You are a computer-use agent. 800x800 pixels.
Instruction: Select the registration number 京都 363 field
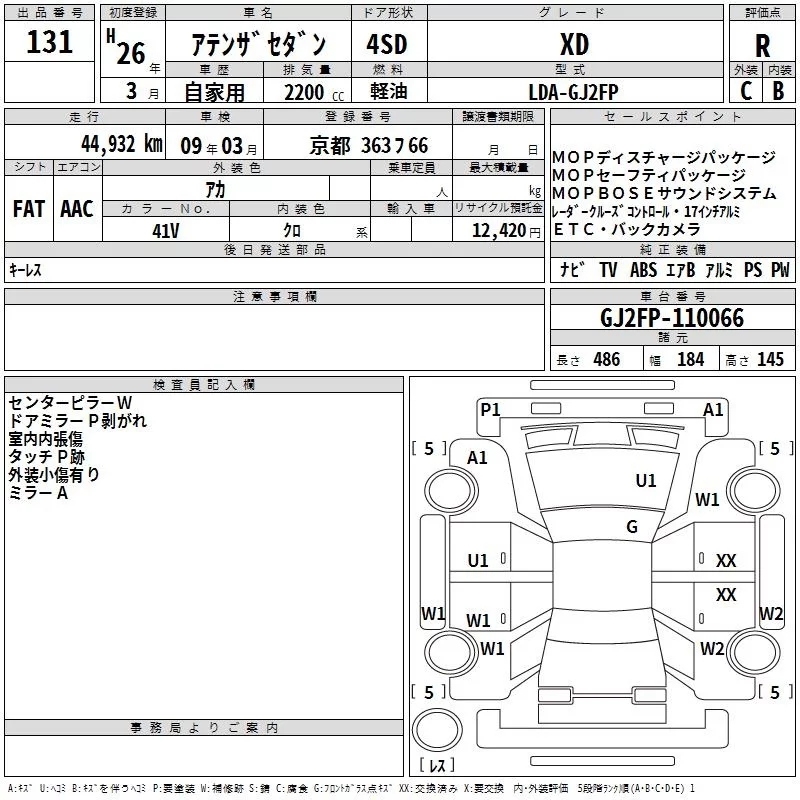(368, 145)
